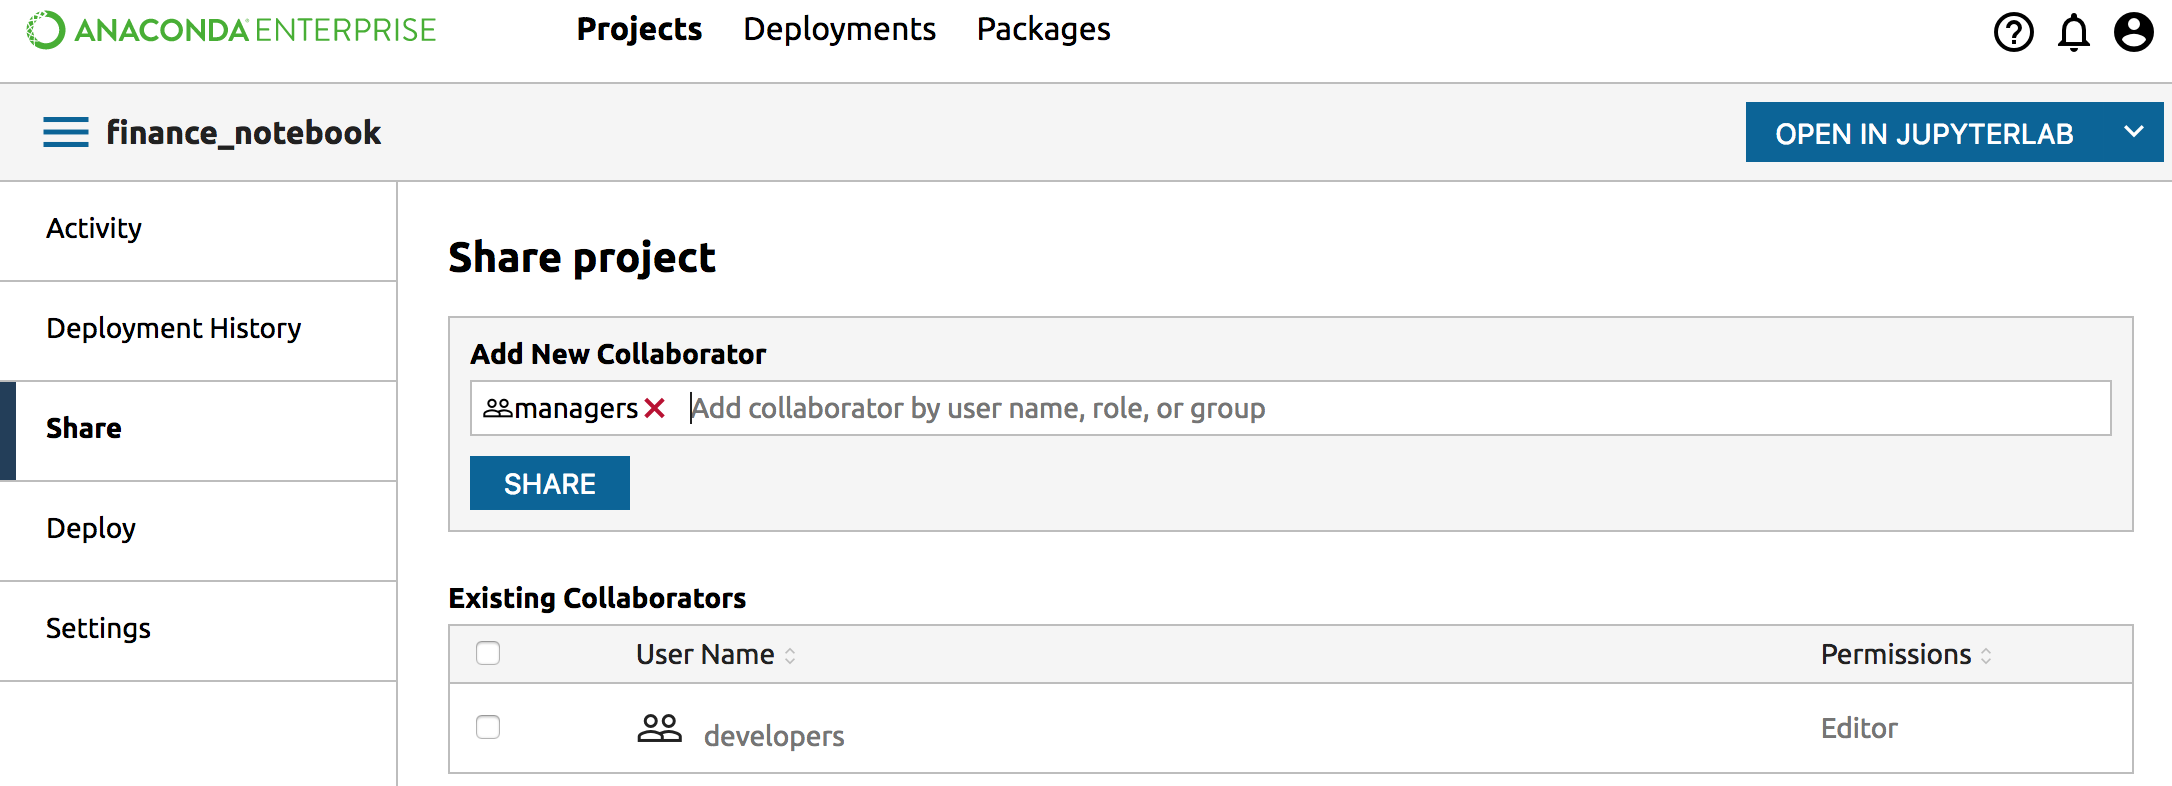Click the group icon next to developers
The width and height of the screenshot is (2172, 786).
(659, 729)
